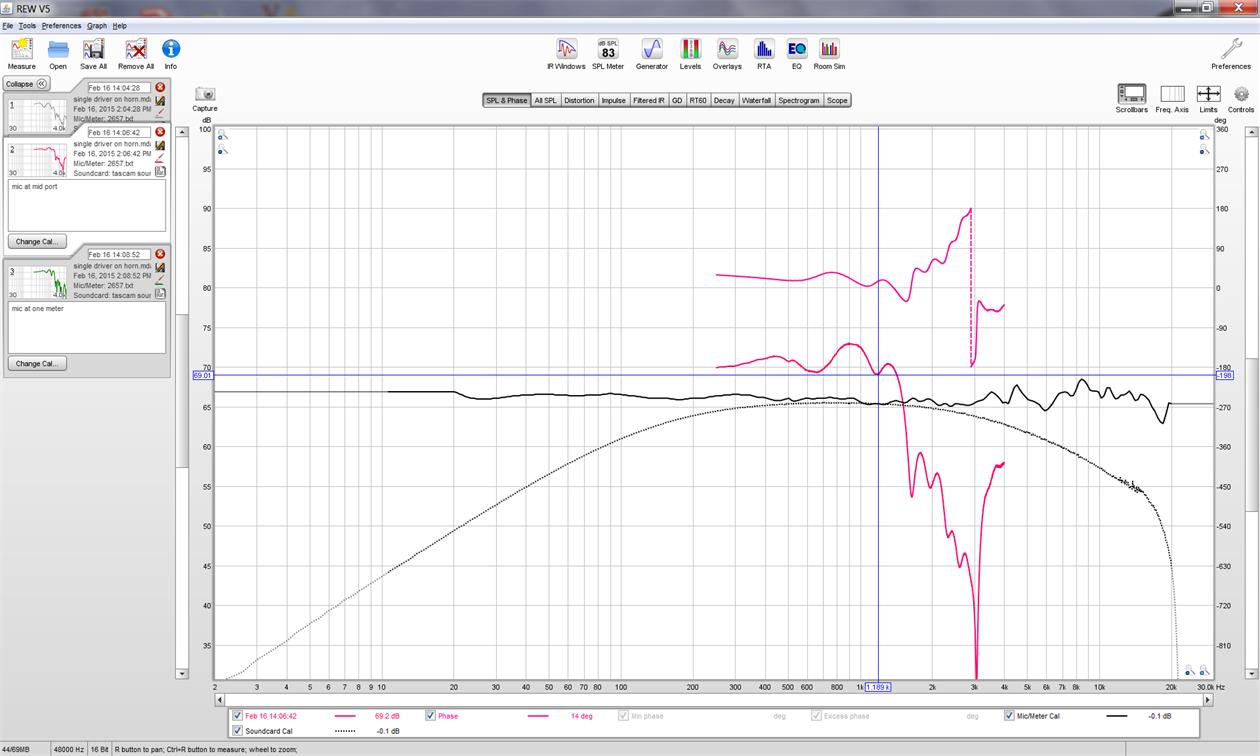Open the Info panel

point(171,54)
